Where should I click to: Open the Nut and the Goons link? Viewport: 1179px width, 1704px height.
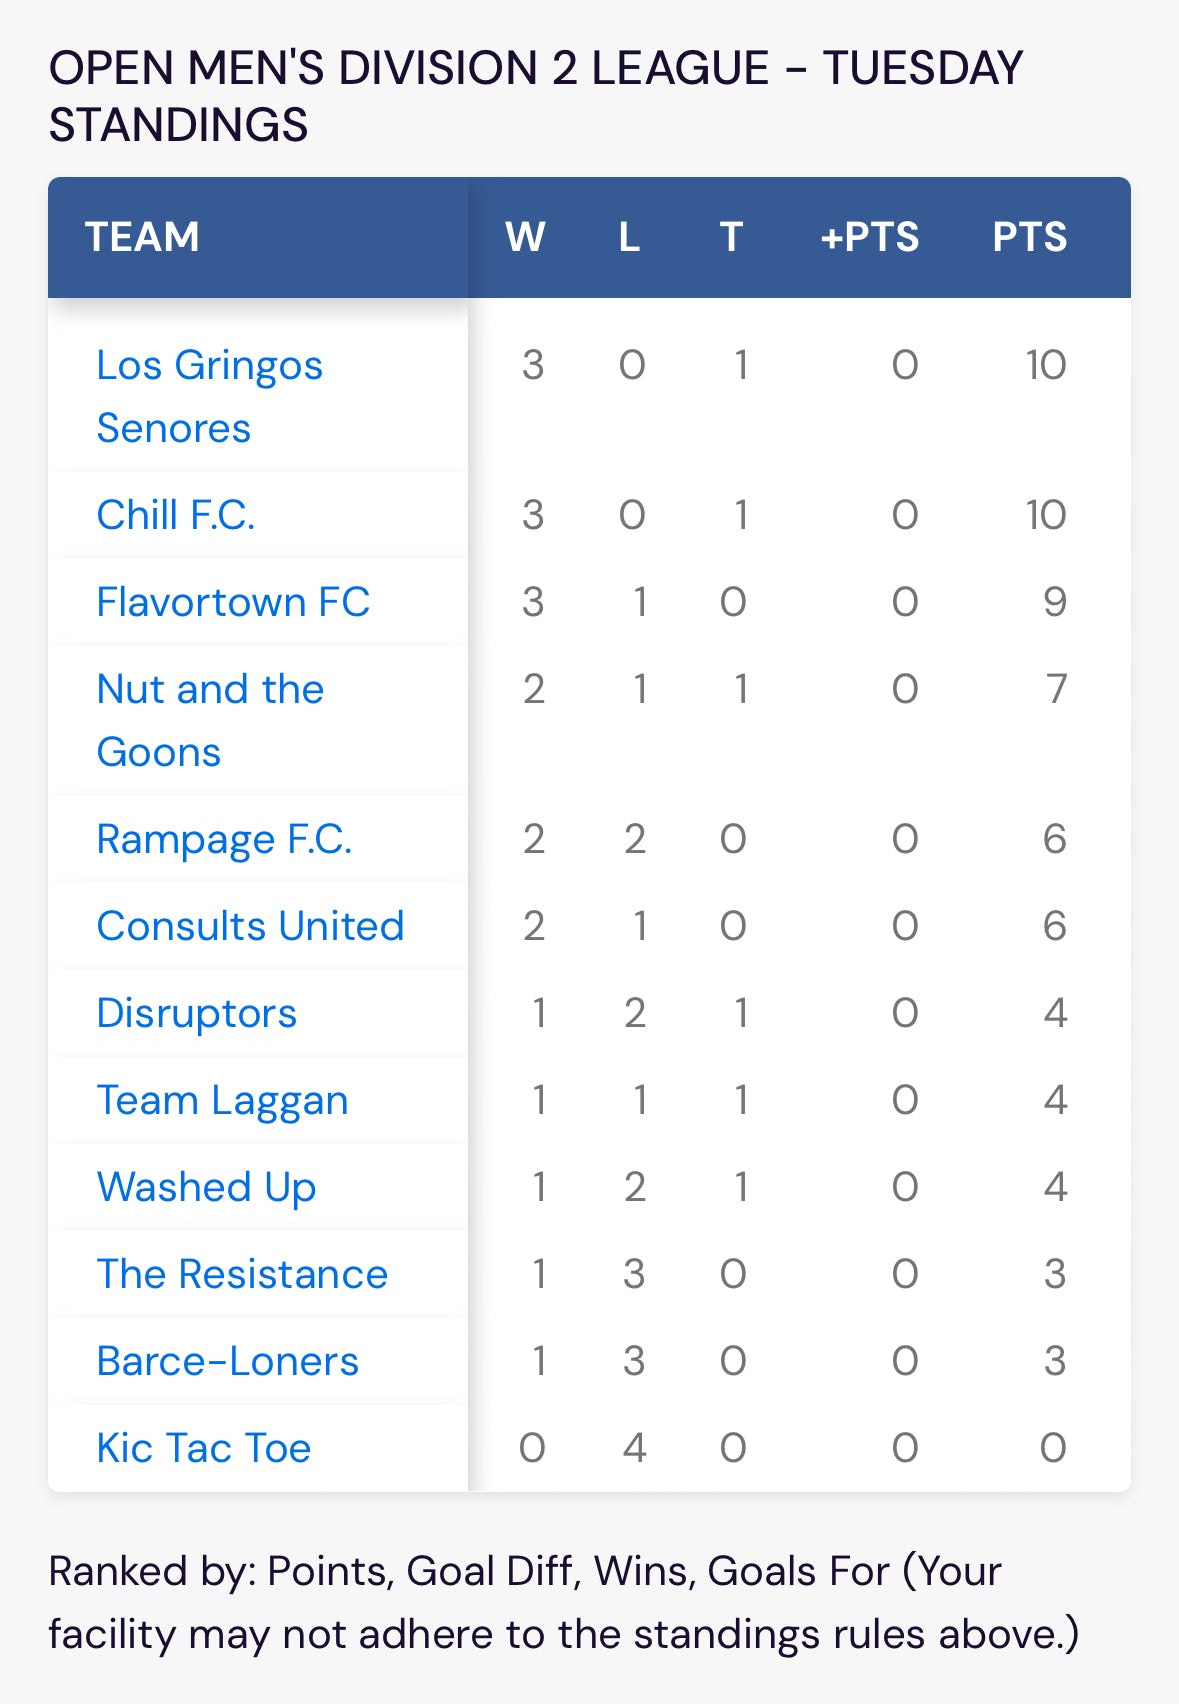click(x=210, y=720)
